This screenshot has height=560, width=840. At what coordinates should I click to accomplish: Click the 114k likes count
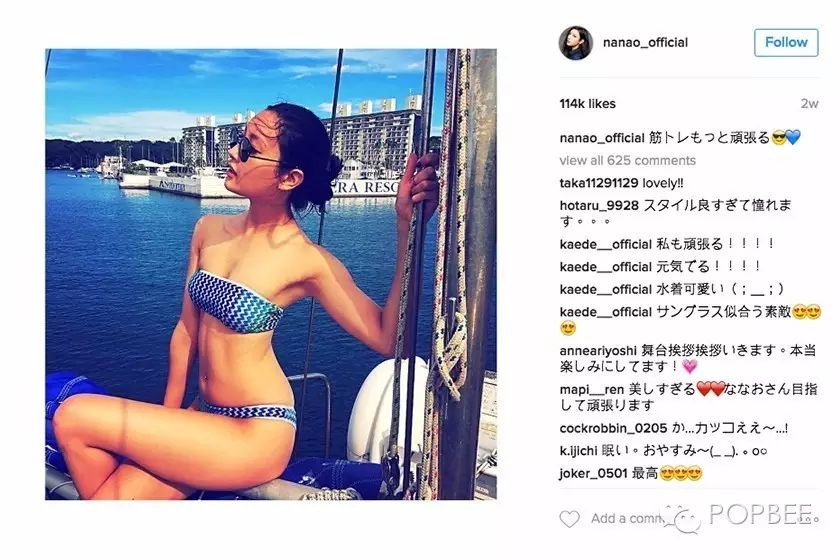[x=587, y=103]
